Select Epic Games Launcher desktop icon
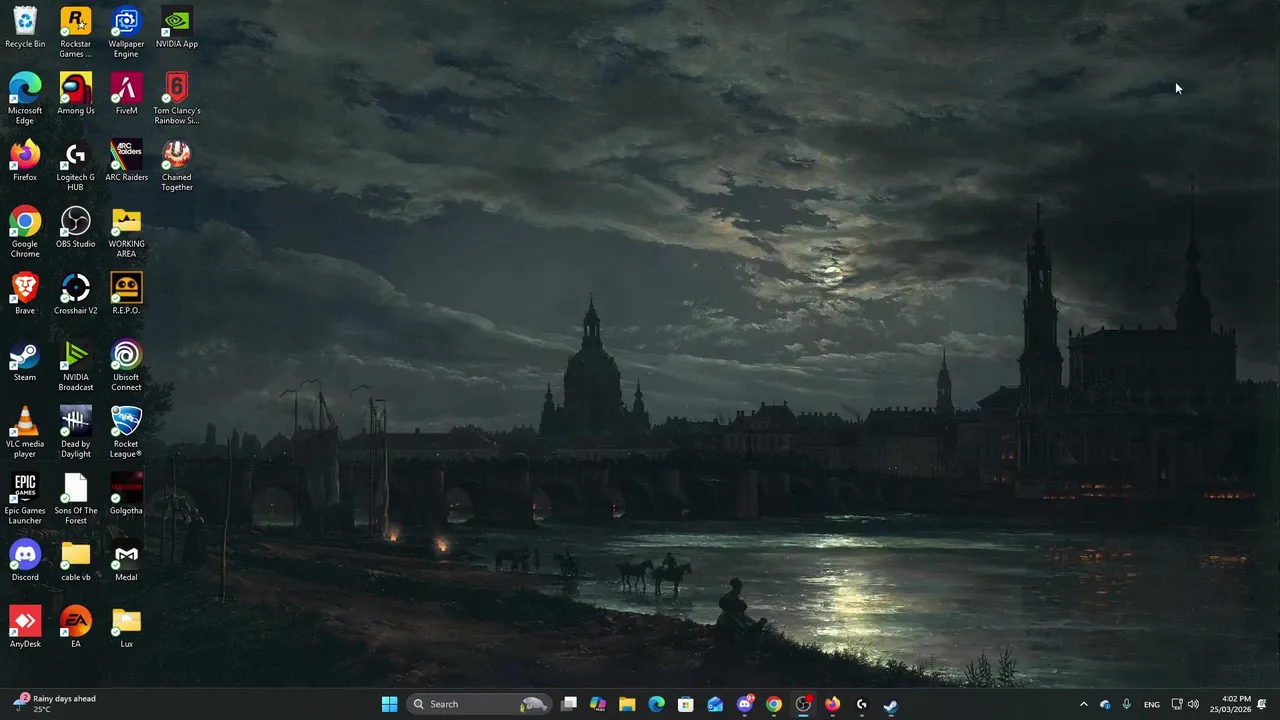Viewport: 1280px width, 720px height. click(25, 499)
